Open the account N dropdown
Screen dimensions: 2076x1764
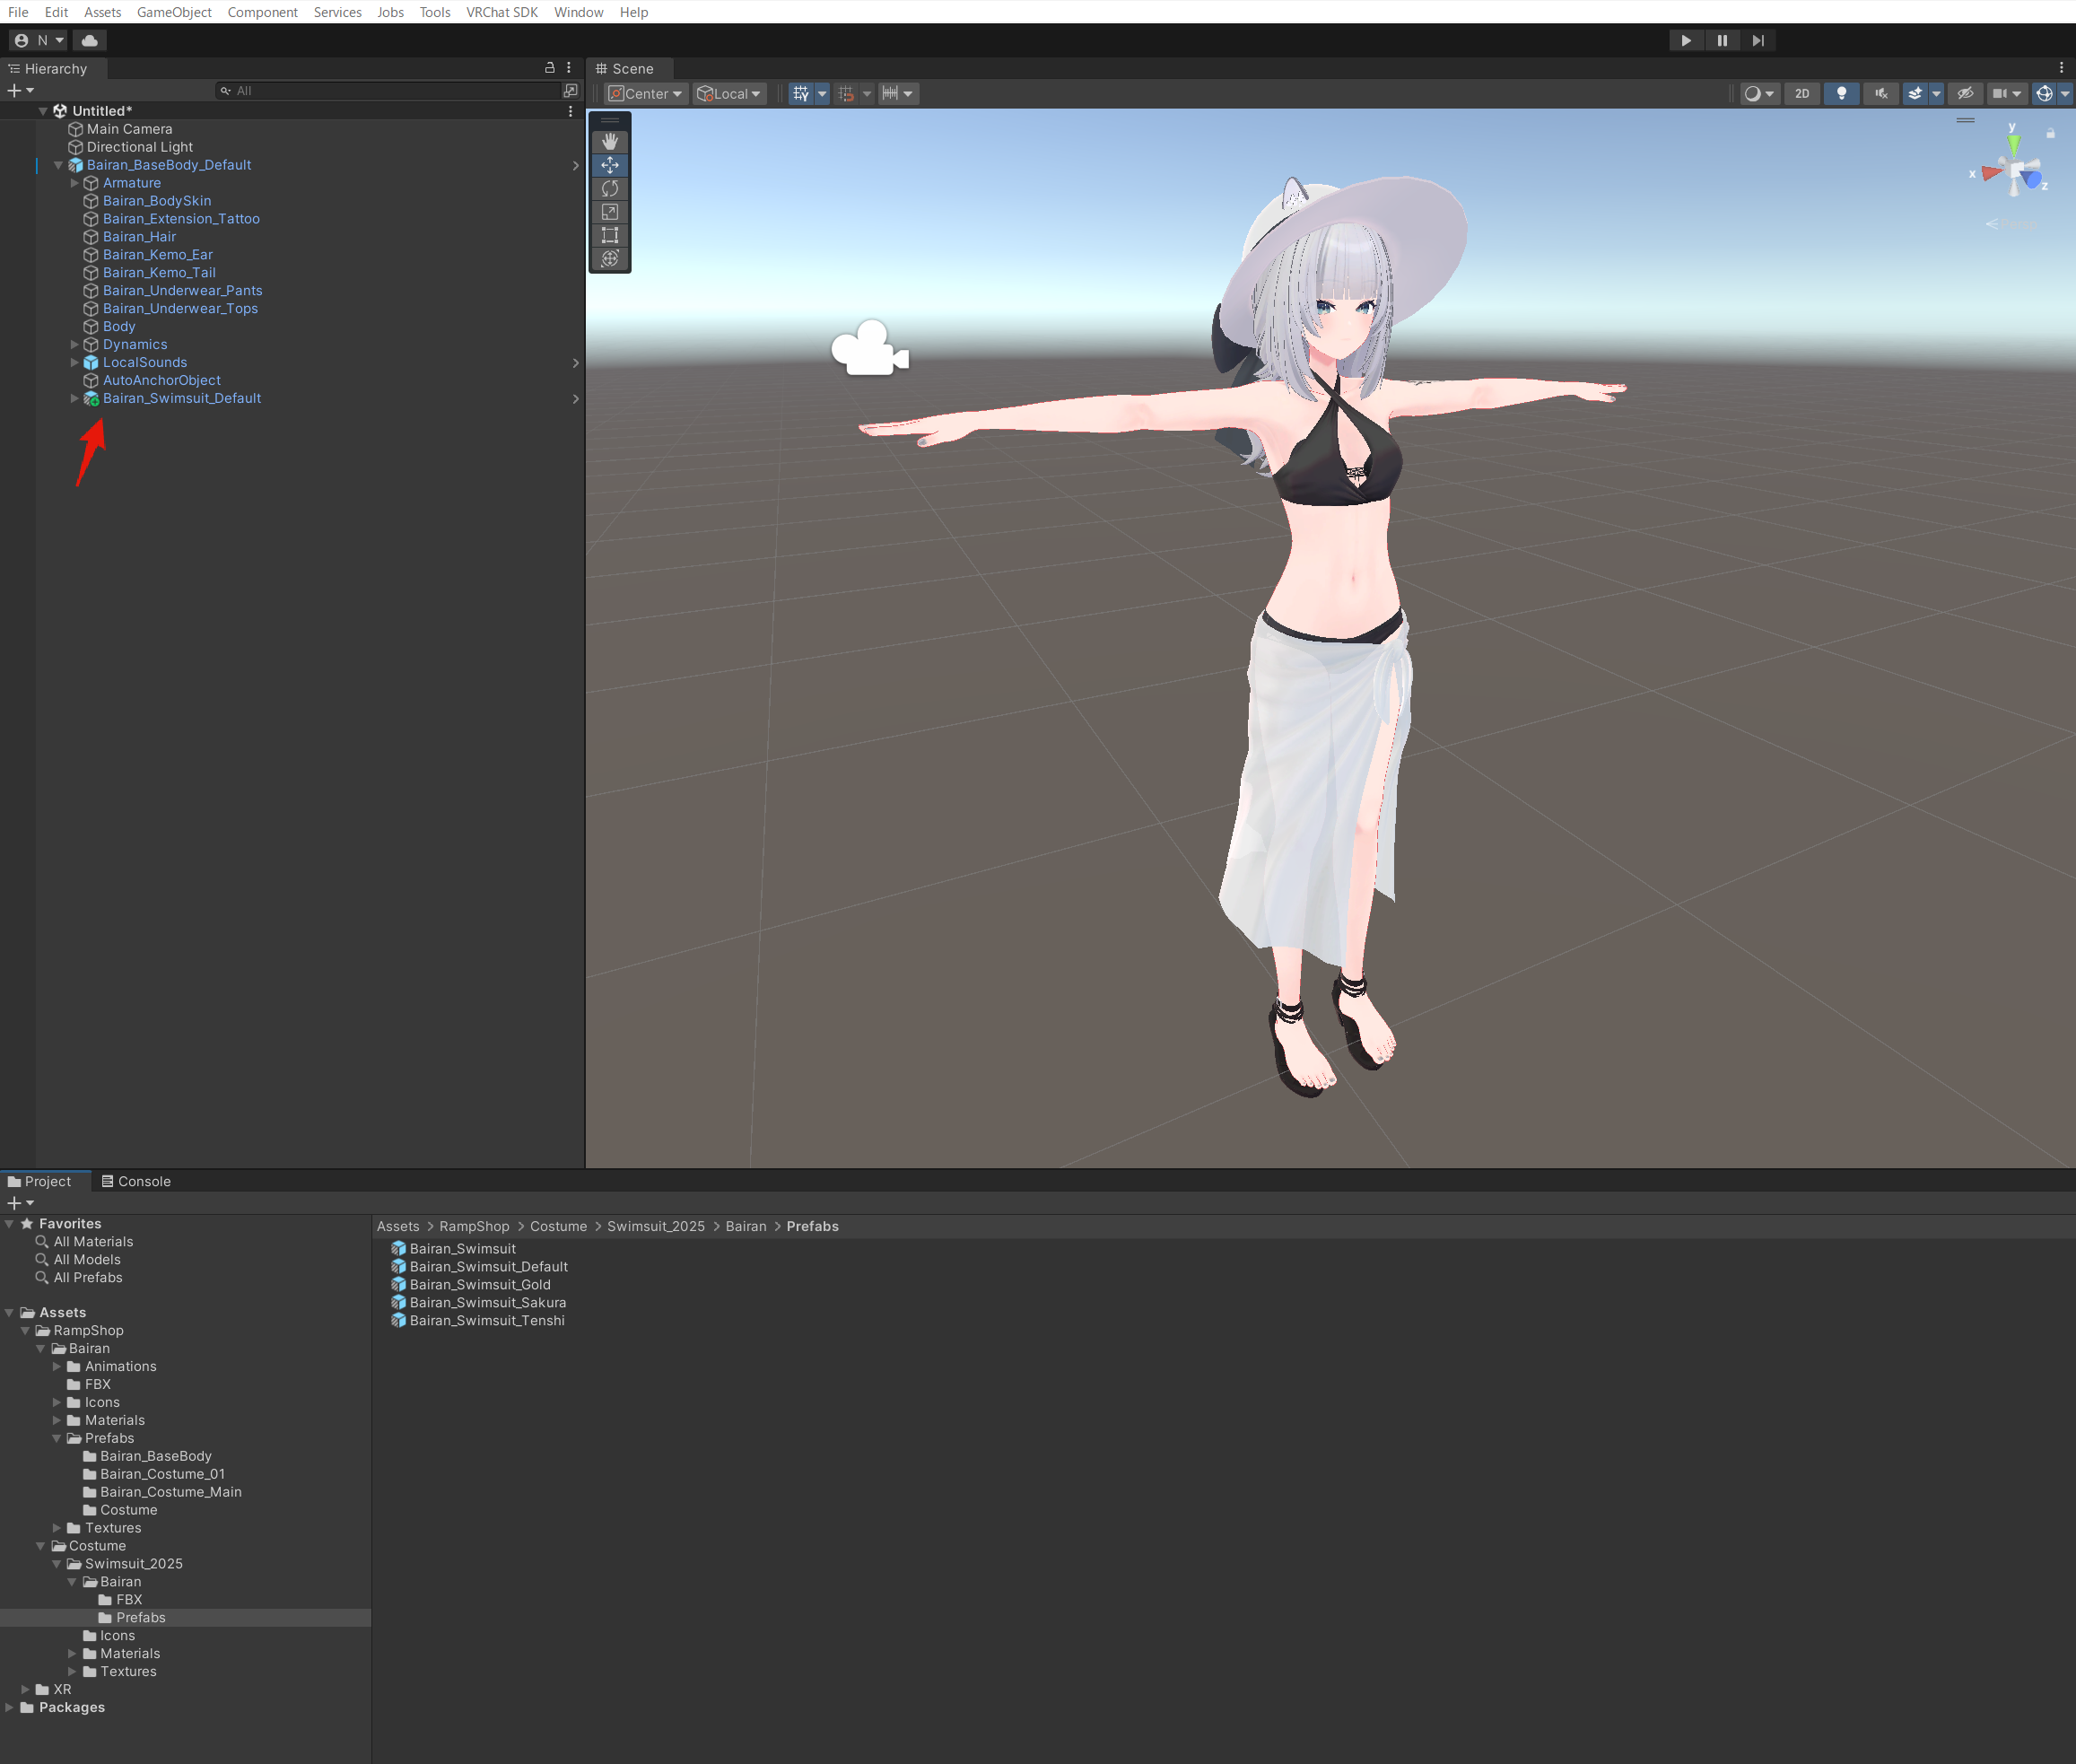[39, 40]
